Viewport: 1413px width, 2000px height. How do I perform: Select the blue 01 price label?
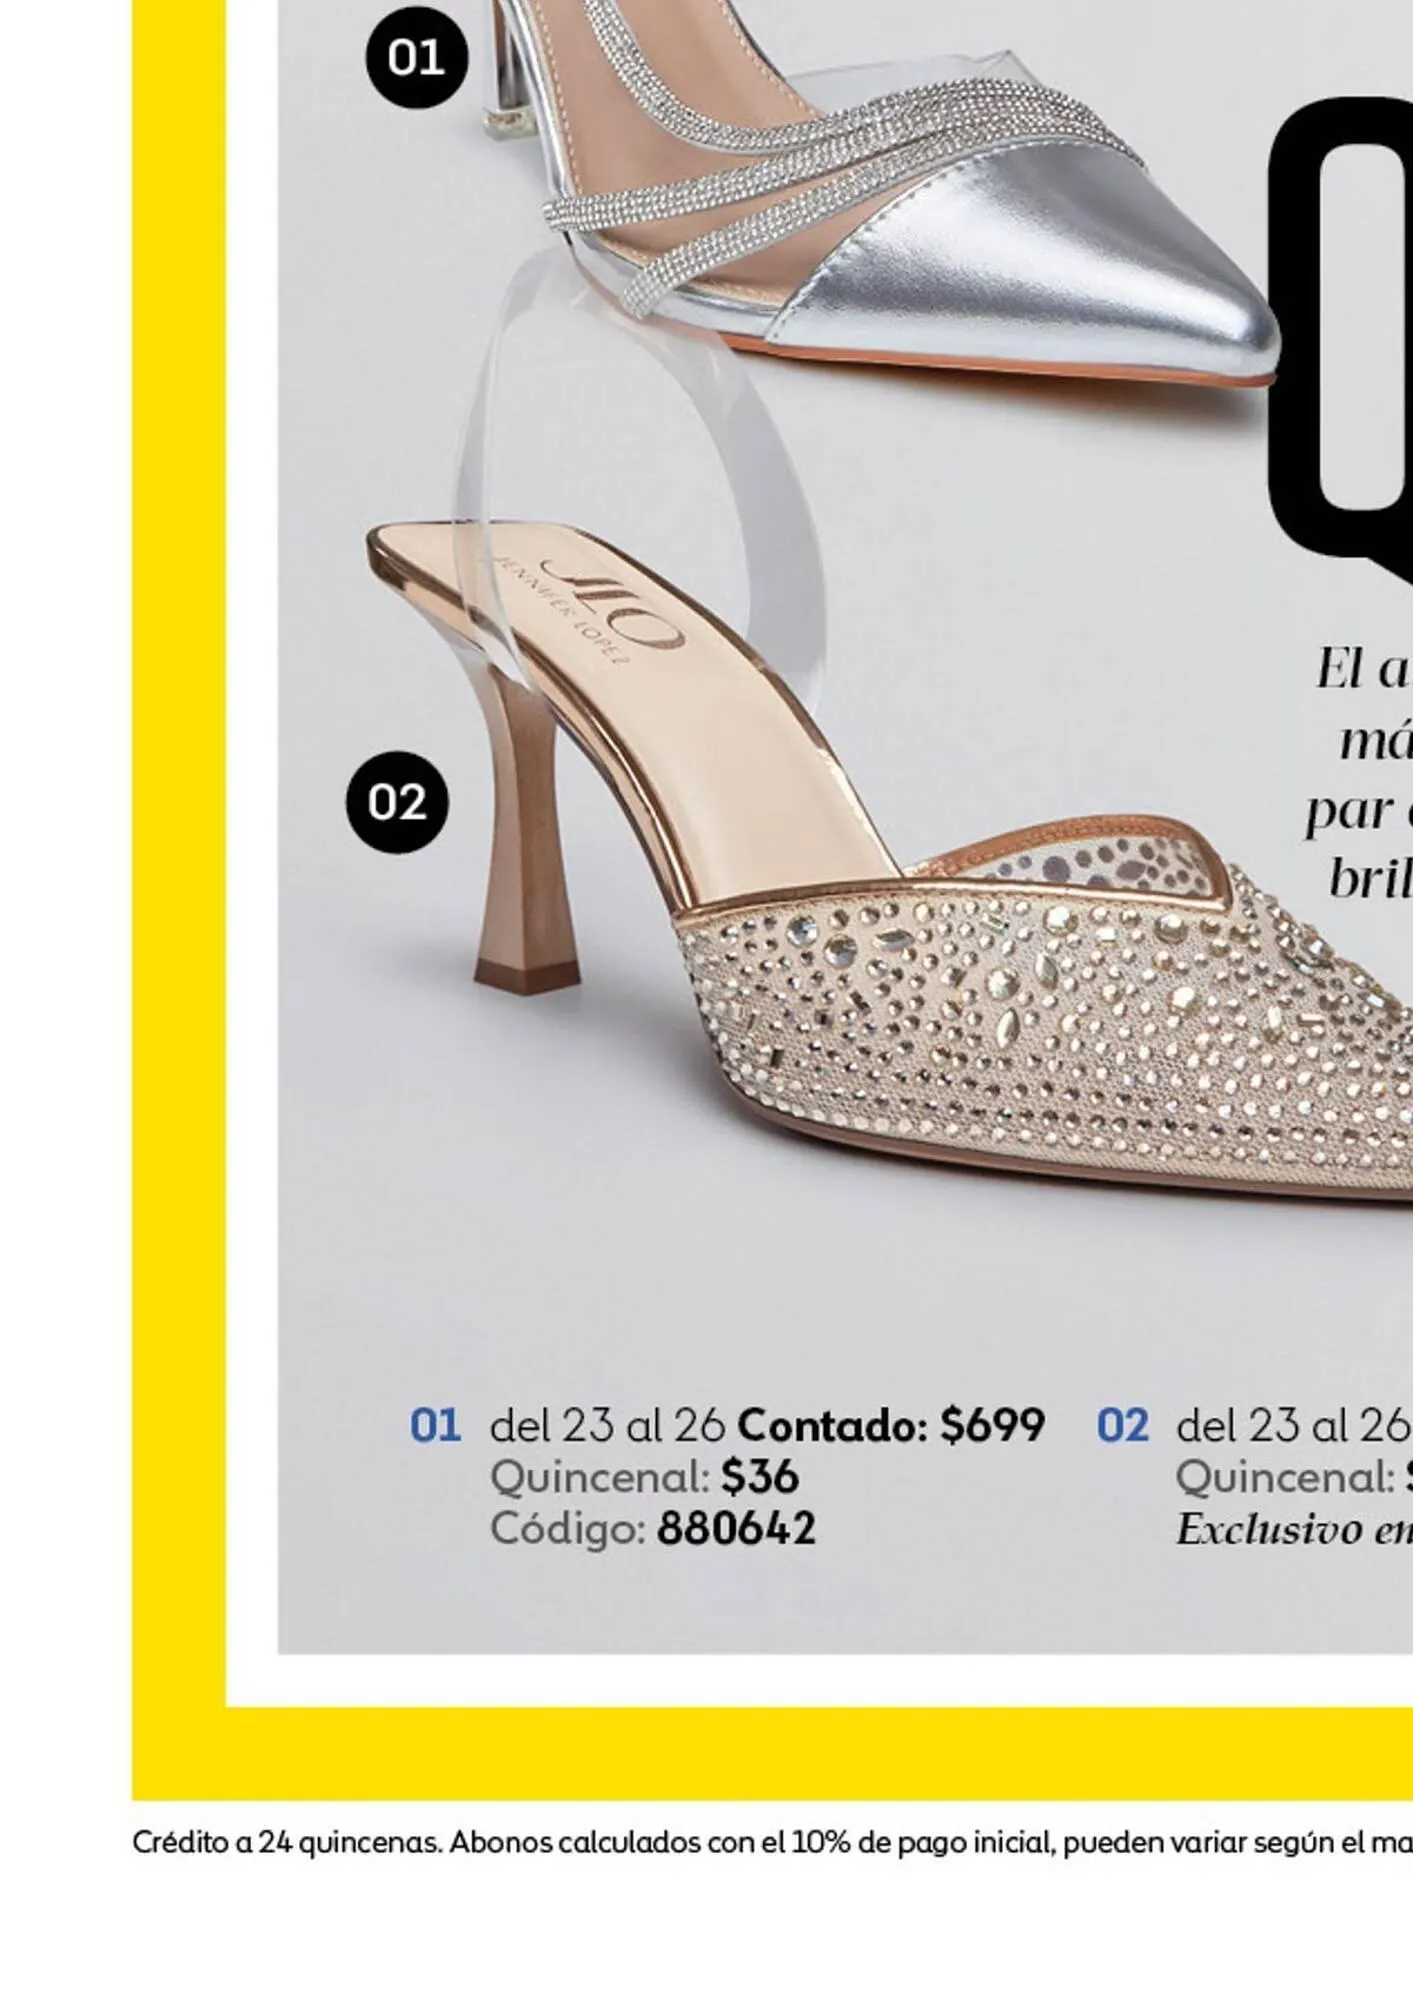click(x=435, y=1425)
